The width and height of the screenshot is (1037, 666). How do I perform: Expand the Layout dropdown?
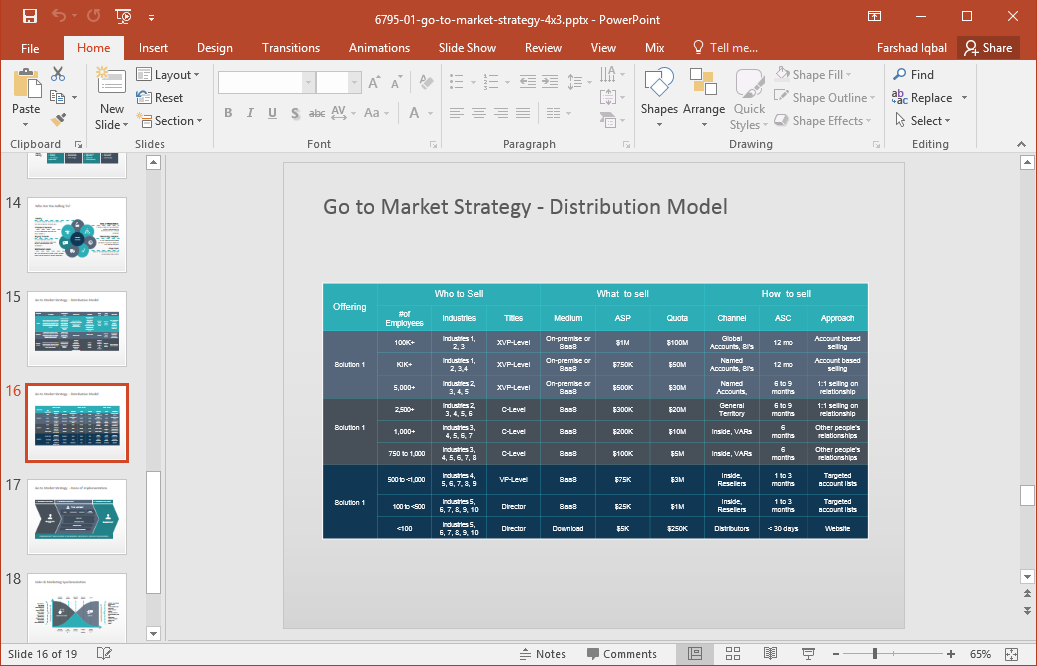(x=168, y=75)
